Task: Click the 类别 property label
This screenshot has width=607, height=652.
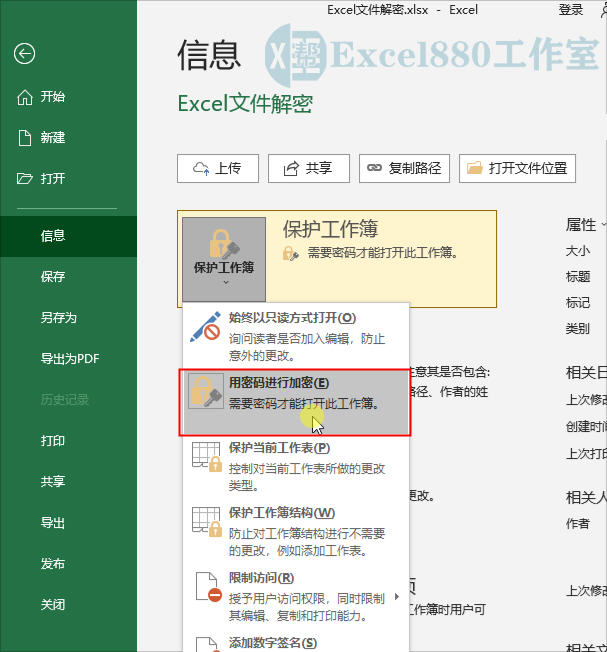Action: 578,328
